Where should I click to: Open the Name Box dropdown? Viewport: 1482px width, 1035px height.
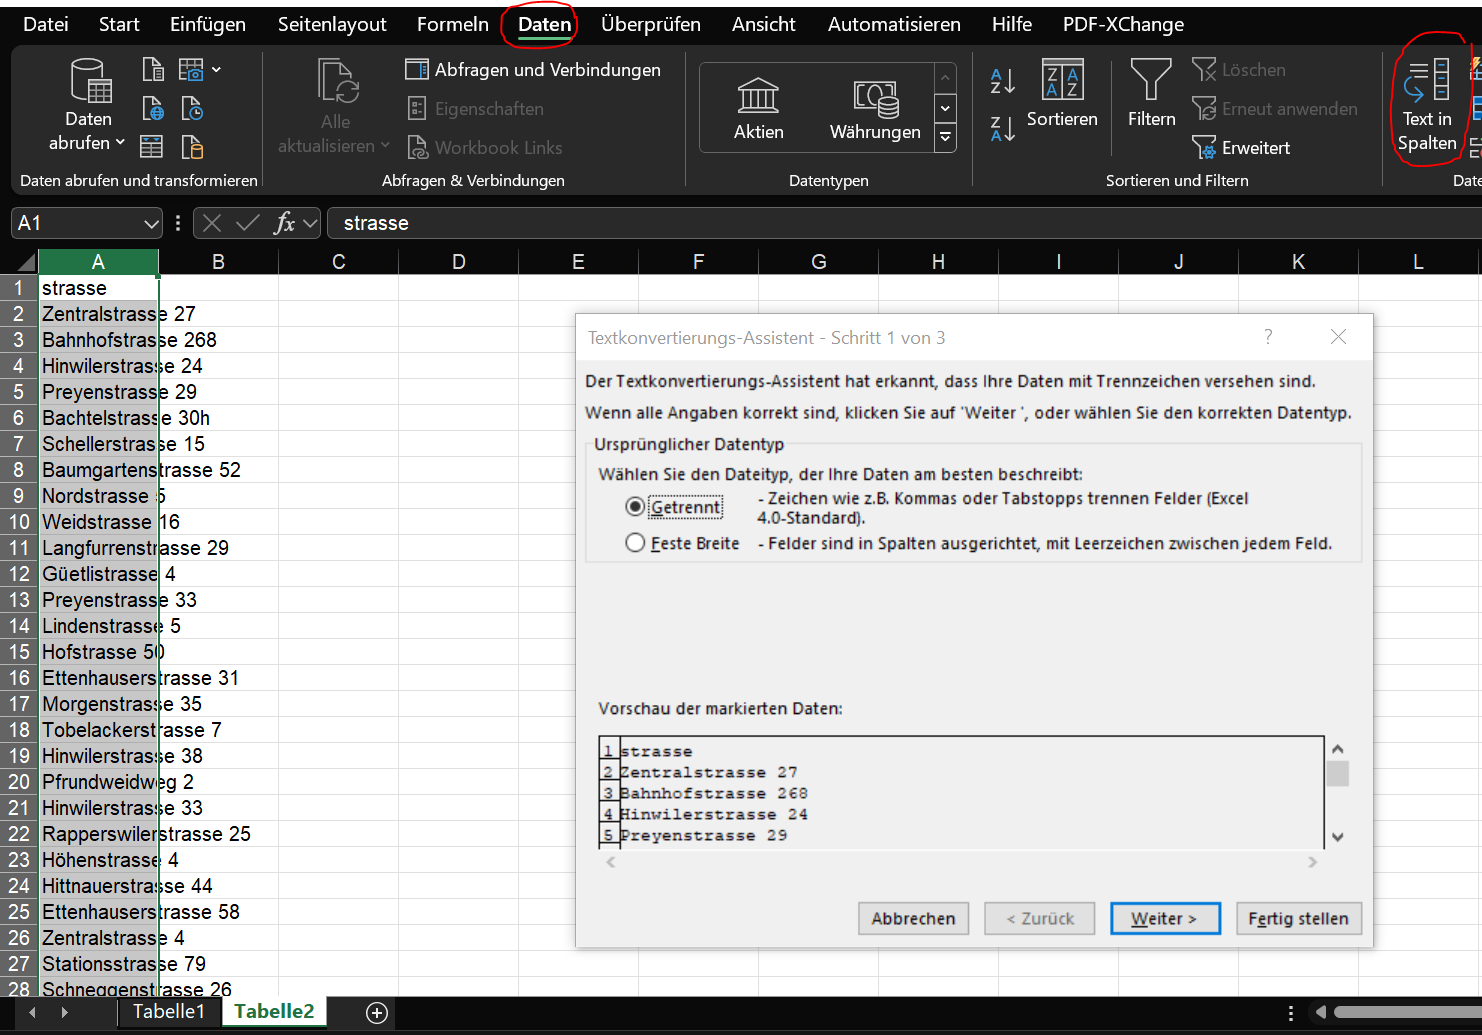point(151,223)
